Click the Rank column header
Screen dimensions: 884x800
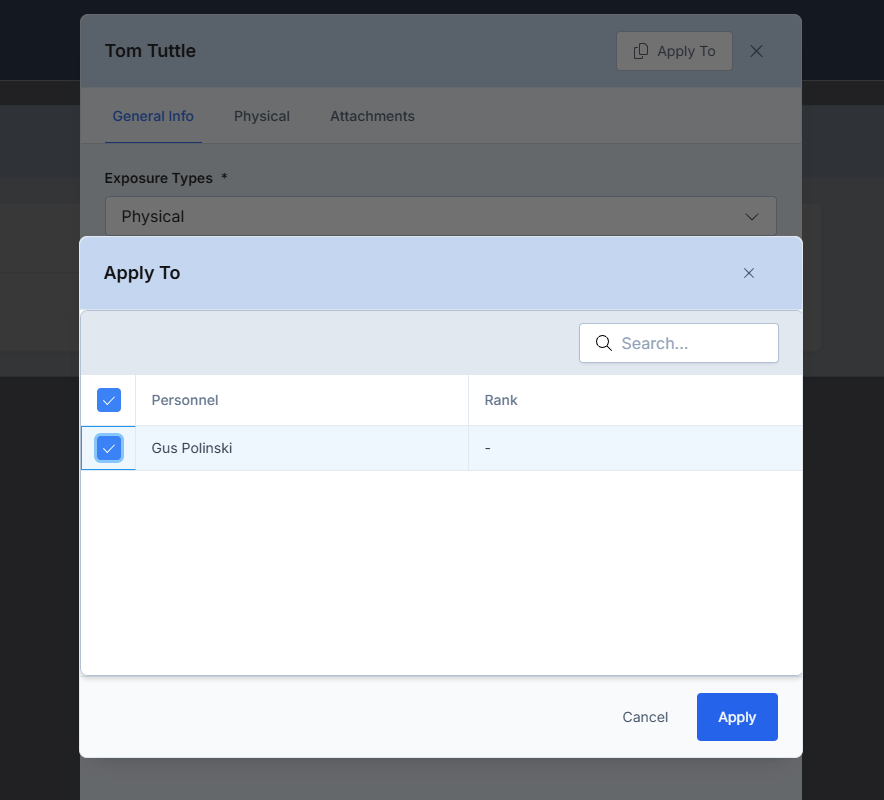(501, 400)
